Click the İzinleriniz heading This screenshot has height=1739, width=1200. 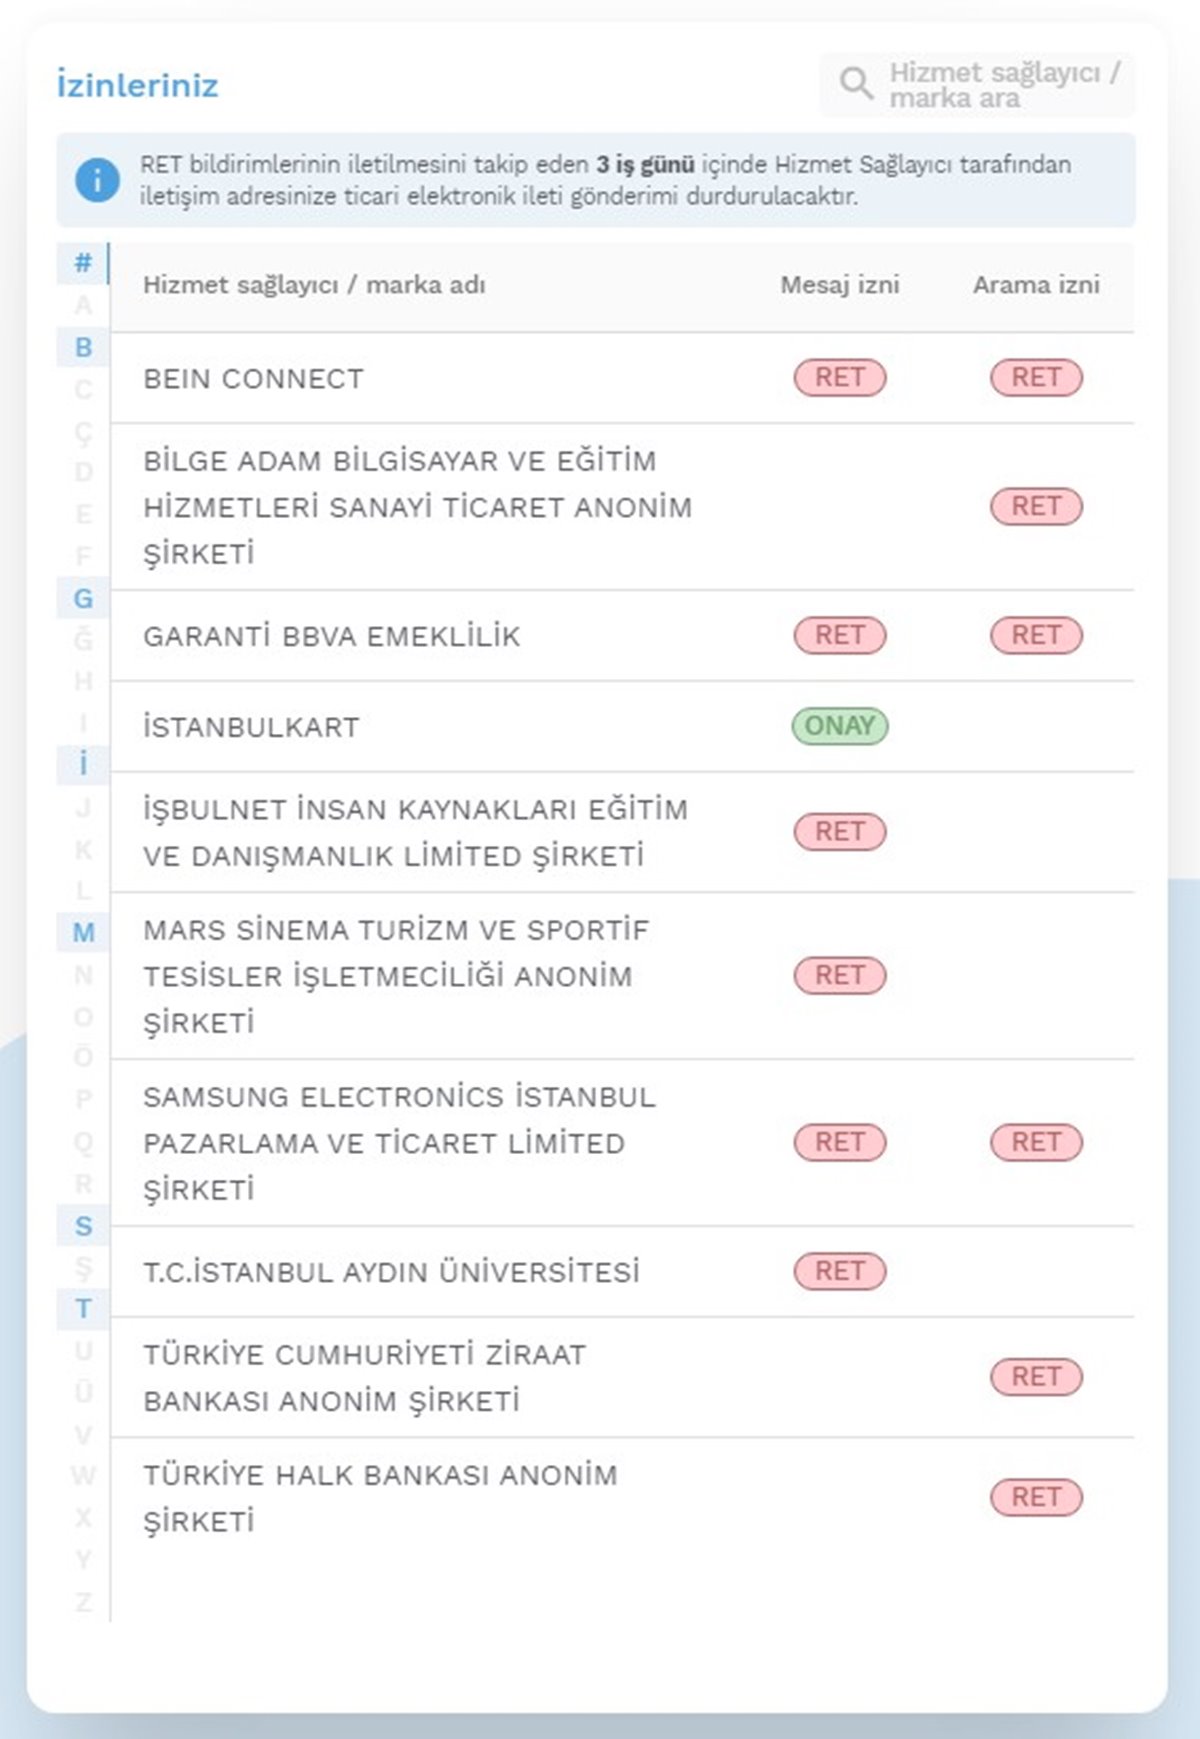[x=138, y=86]
